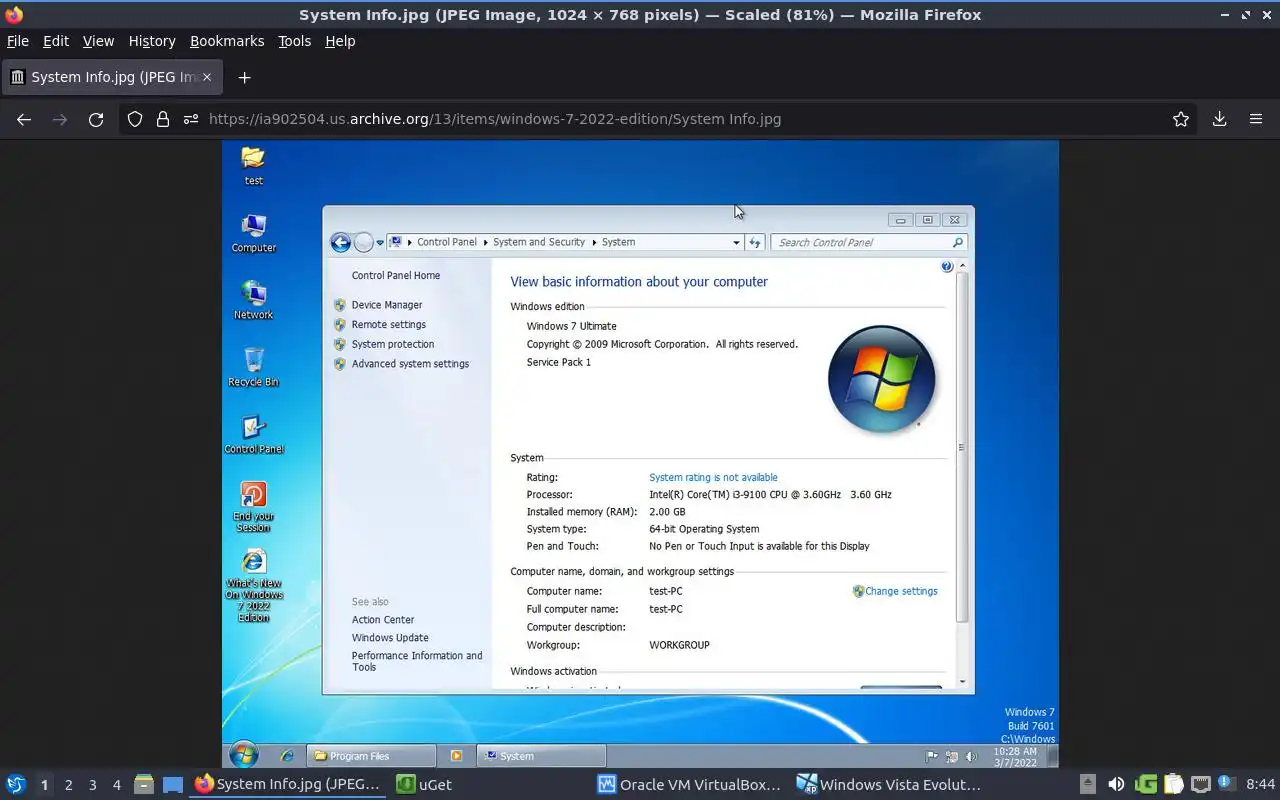
Task: Click Program Files taskbar button in screenshot
Action: [x=370, y=756]
